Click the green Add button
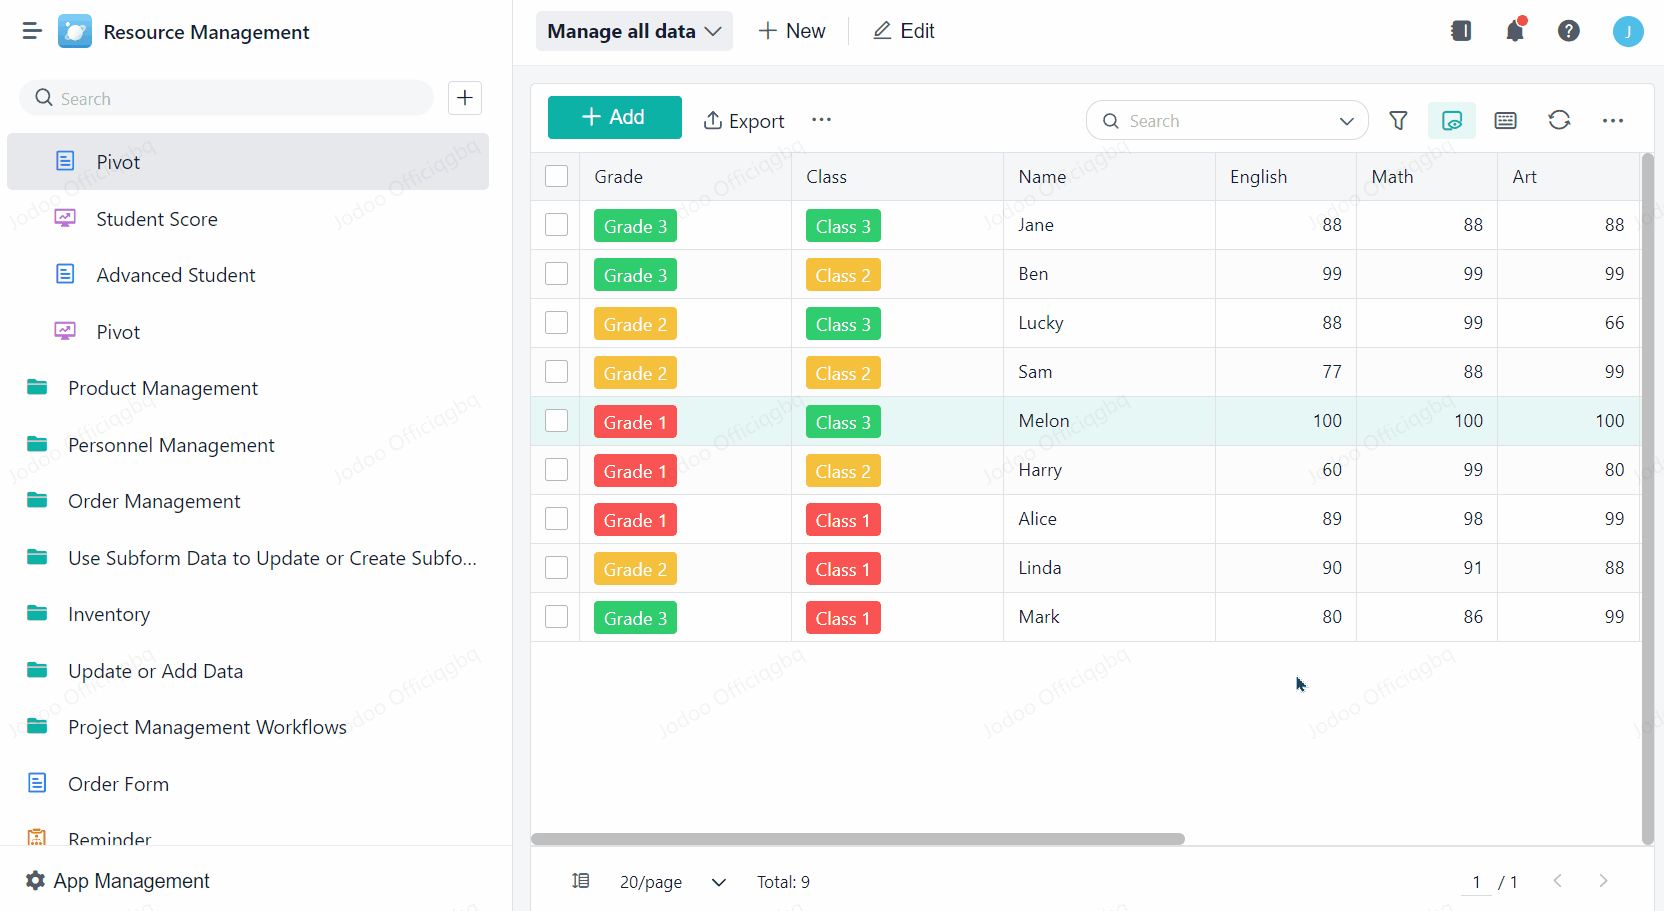Viewport: 1664px width, 911px height. (614, 117)
